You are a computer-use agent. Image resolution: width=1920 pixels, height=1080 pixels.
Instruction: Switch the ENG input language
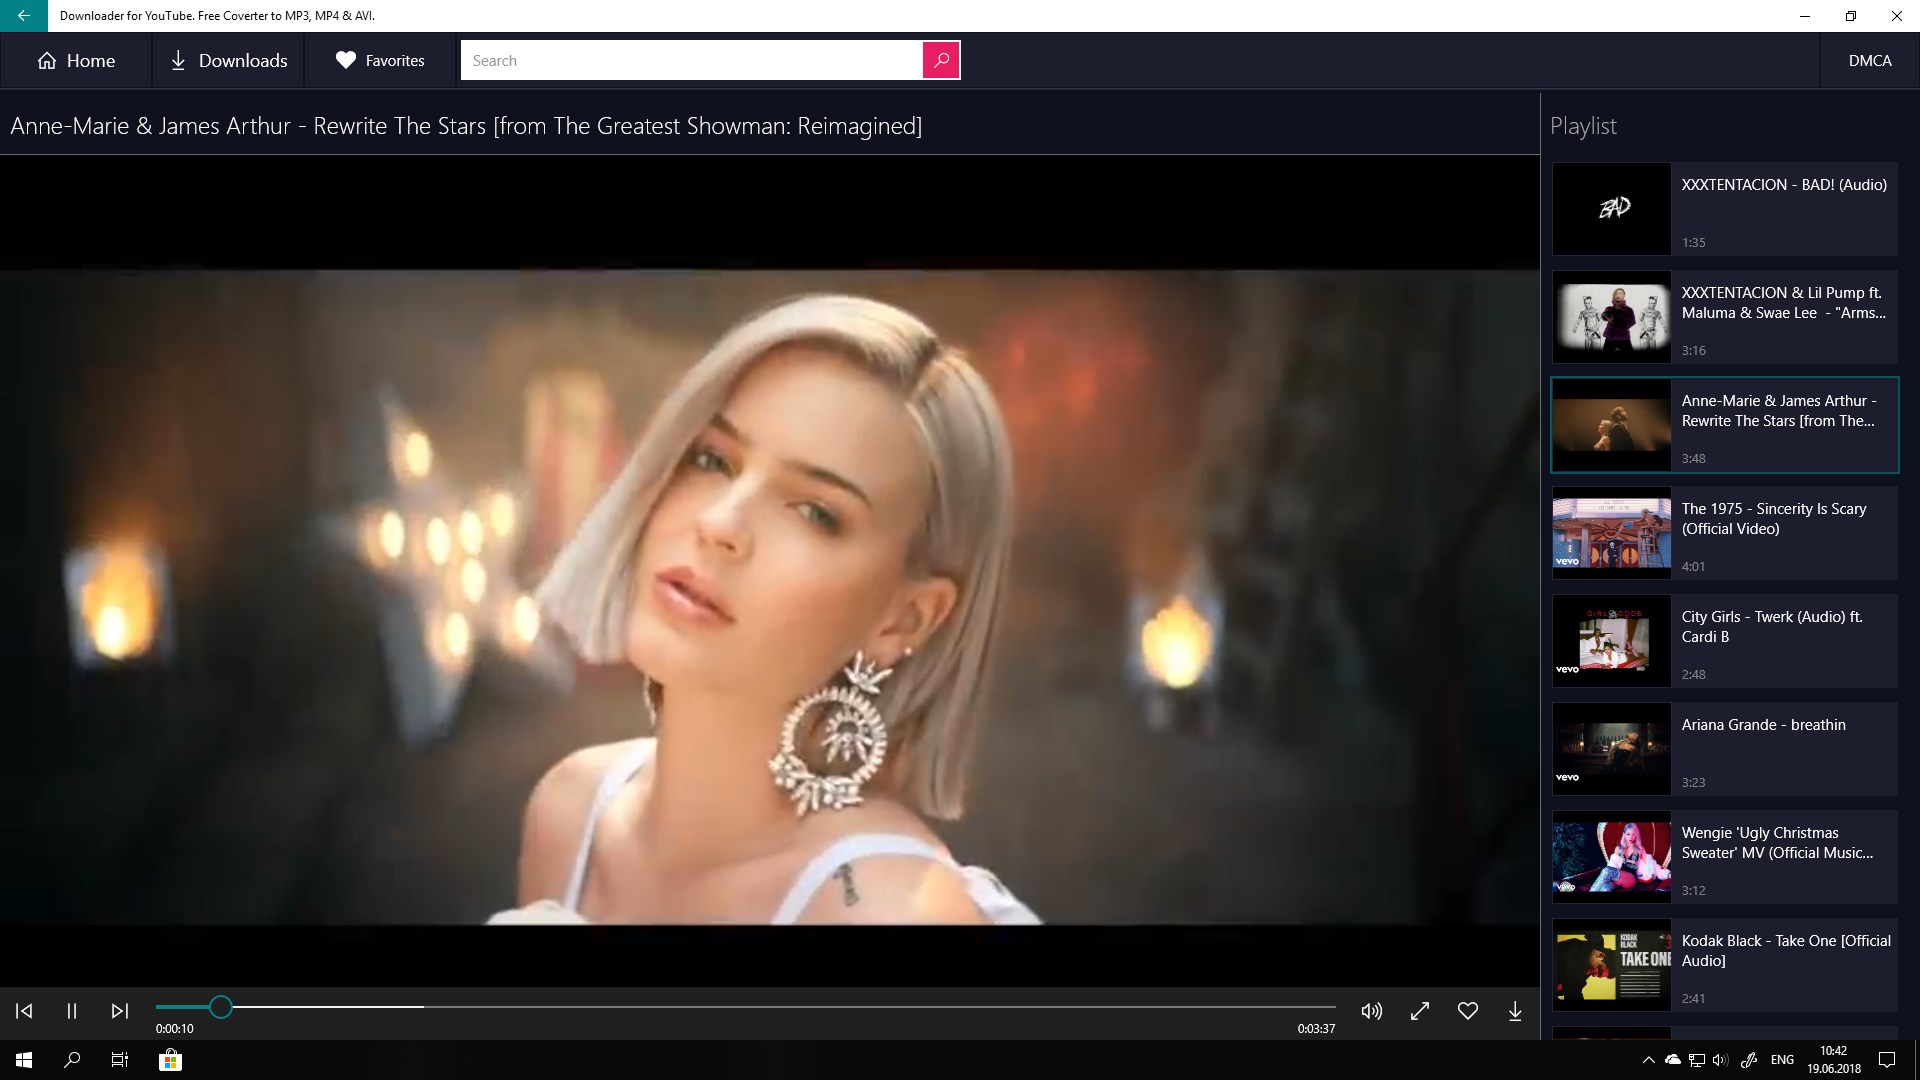pyautogui.click(x=1782, y=1060)
